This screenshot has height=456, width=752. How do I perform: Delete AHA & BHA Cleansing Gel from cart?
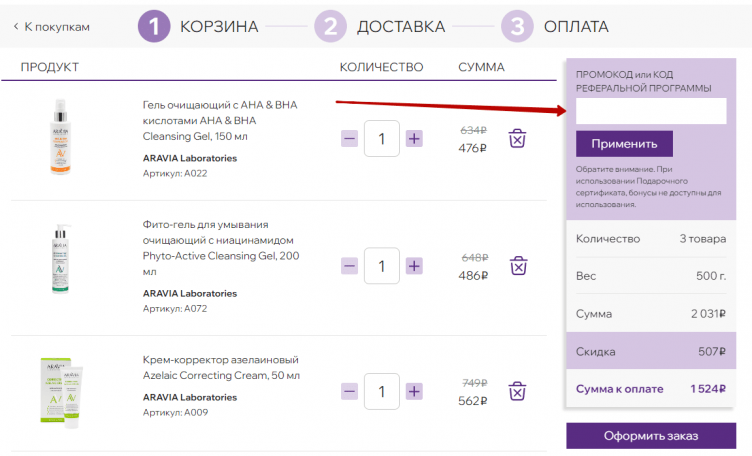(517, 139)
